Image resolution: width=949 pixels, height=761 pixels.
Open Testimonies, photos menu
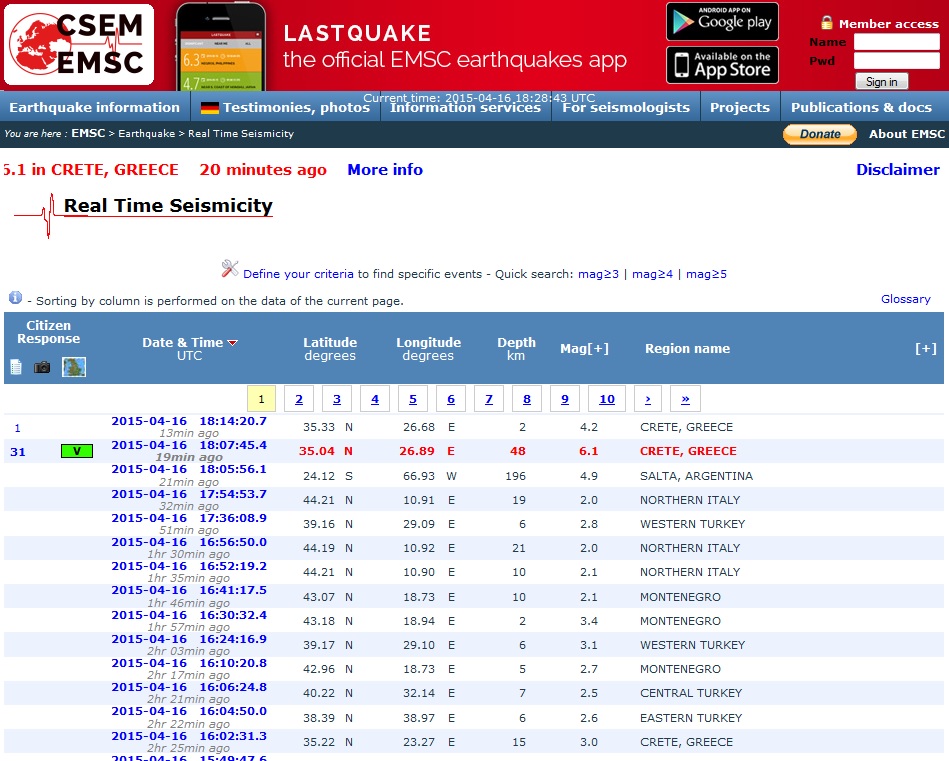pos(296,107)
